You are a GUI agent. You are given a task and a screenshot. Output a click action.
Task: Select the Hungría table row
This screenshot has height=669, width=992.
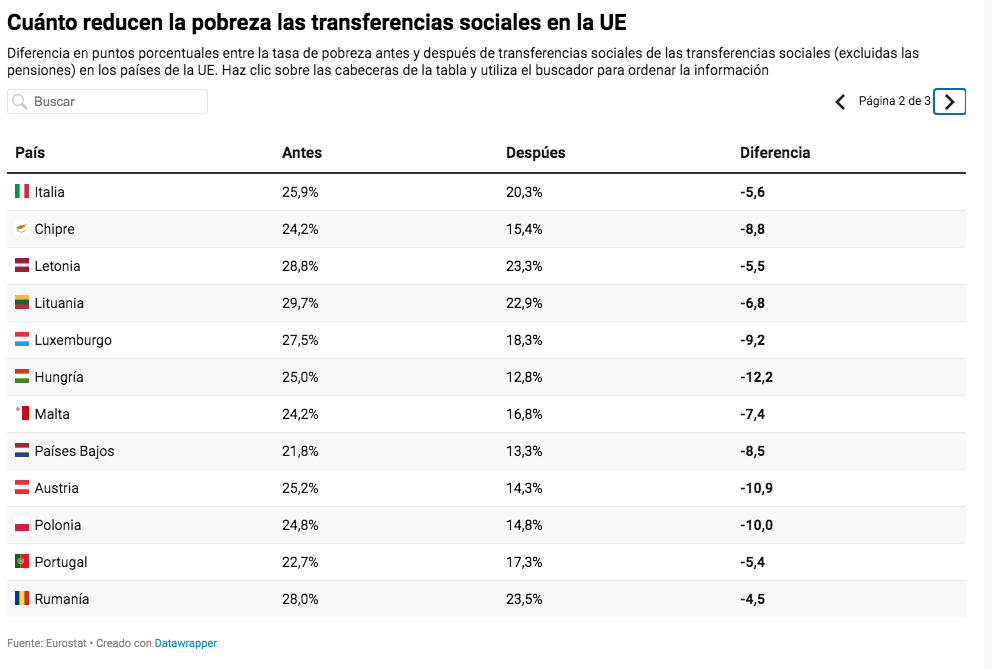coord(486,377)
